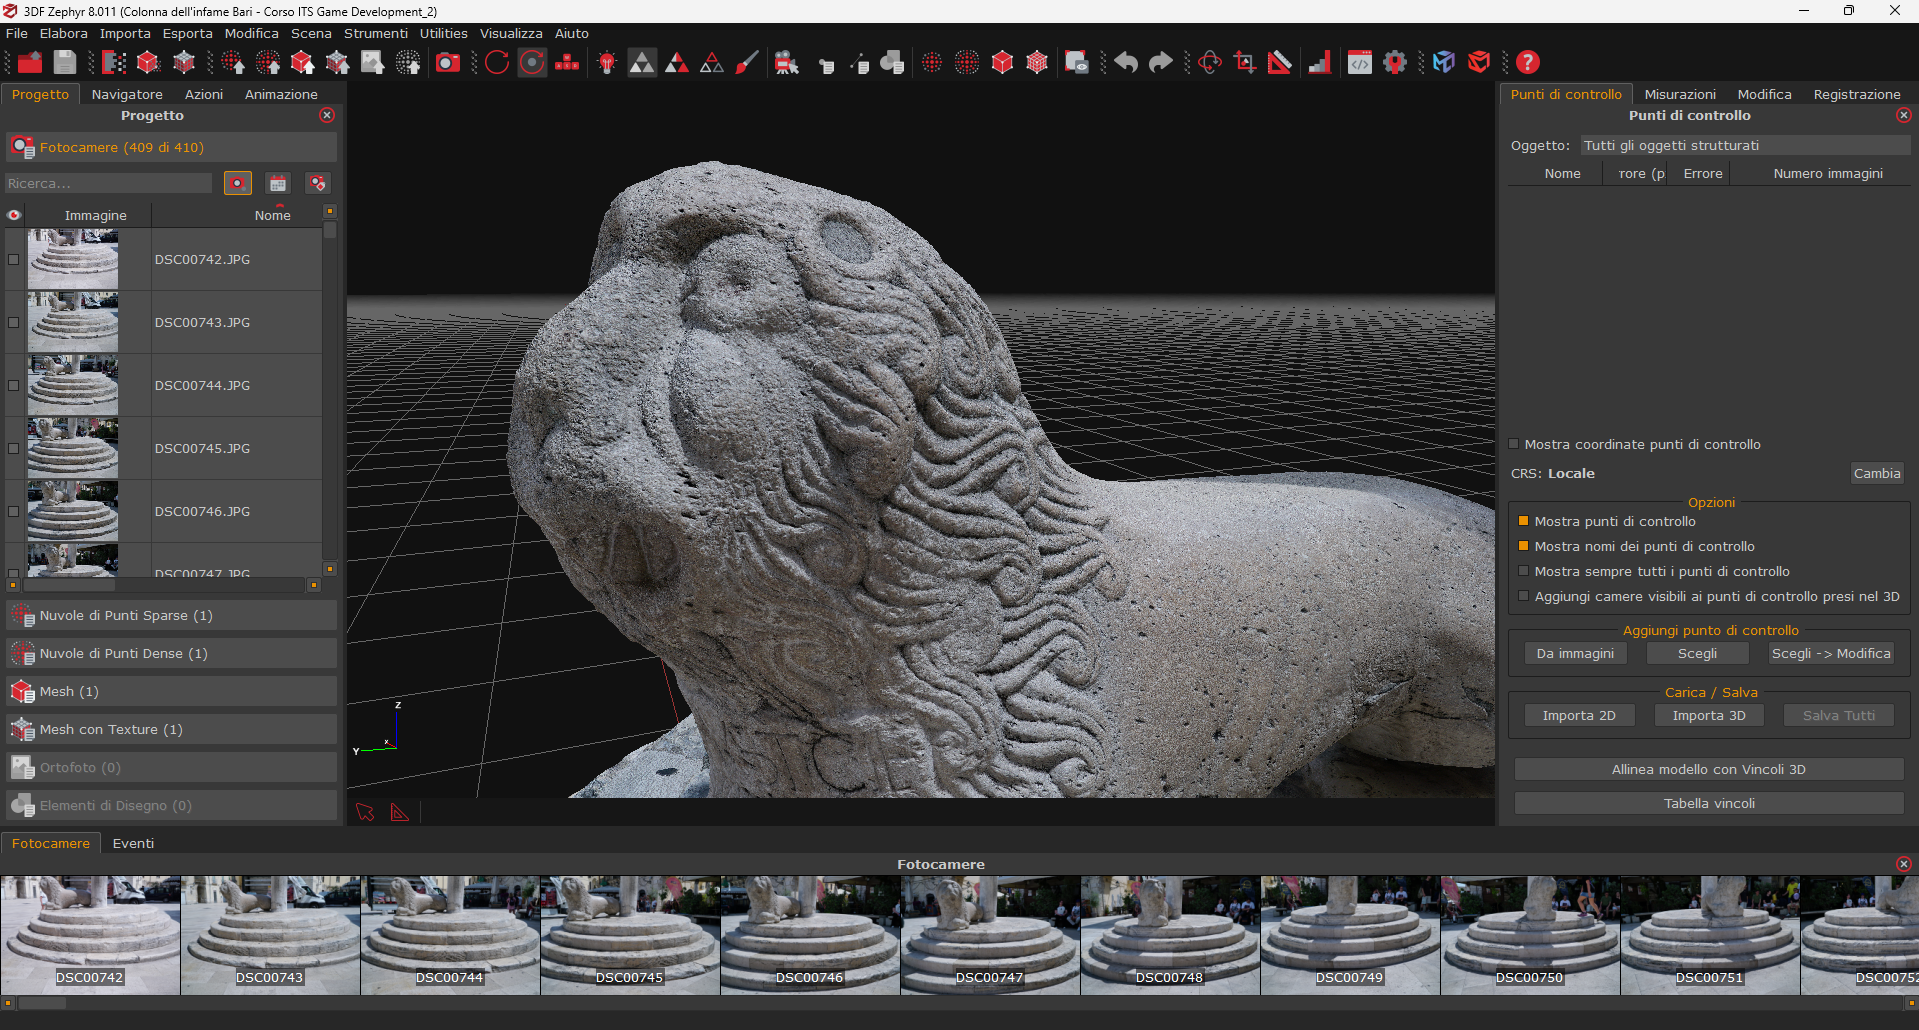
Task: Switch to the Misurazioni tab
Action: pos(1679,94)
